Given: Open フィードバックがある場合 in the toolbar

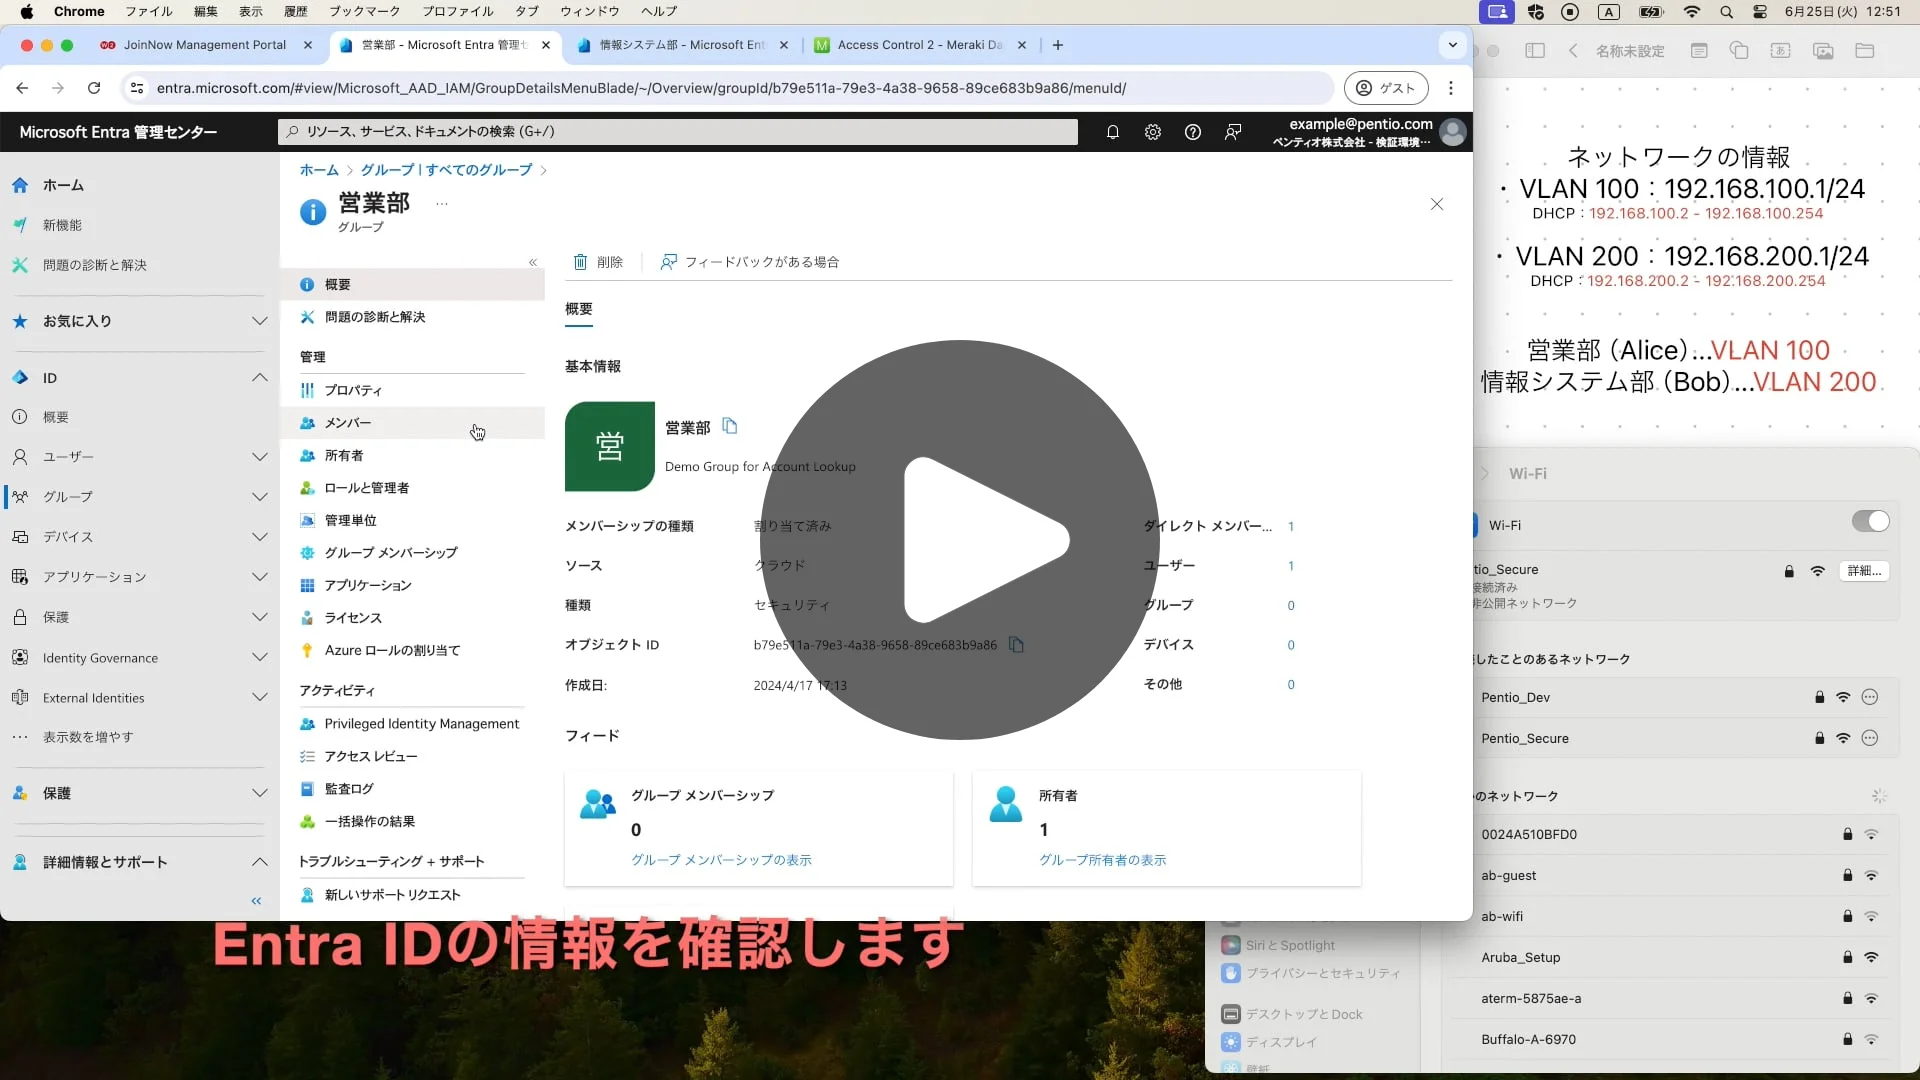Looking at the screenshot, I should [750, 262].
